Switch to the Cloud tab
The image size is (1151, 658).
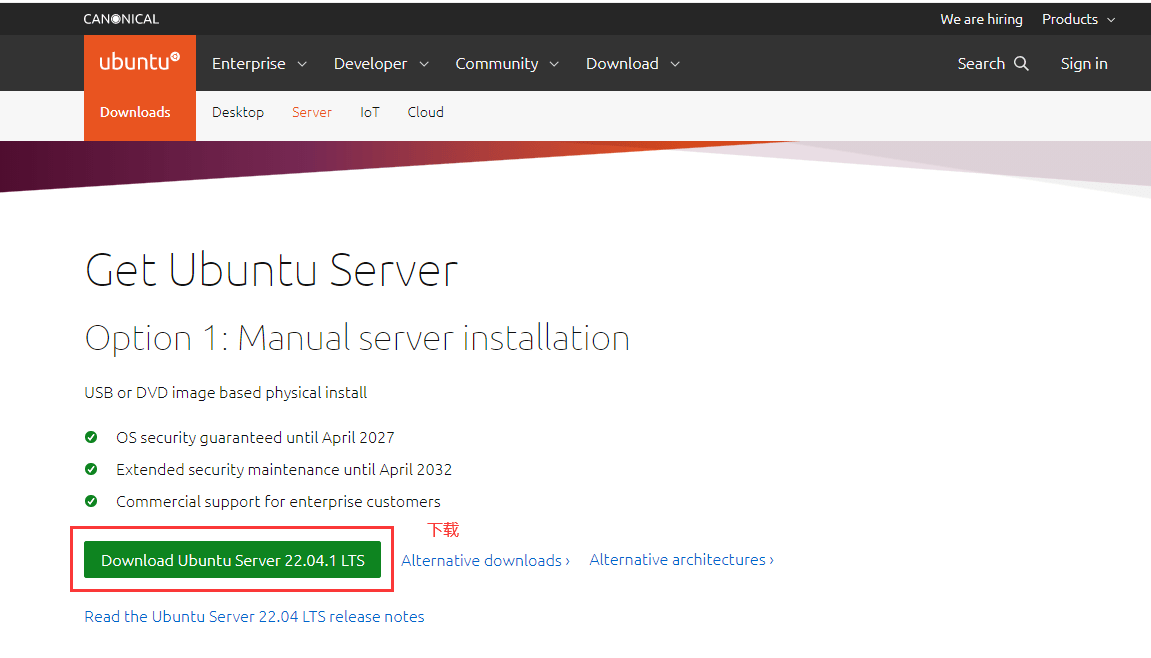tap(426, 112)
